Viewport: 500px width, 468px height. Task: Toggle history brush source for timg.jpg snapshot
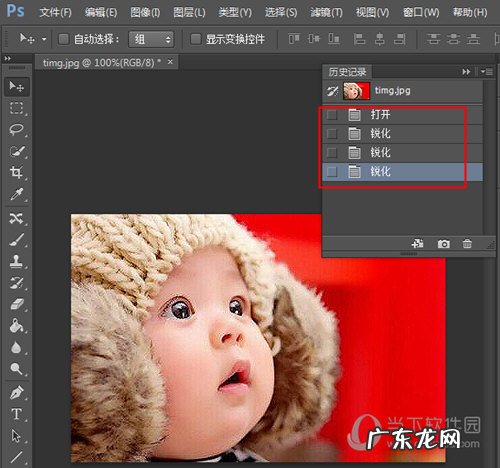[332, 91]
